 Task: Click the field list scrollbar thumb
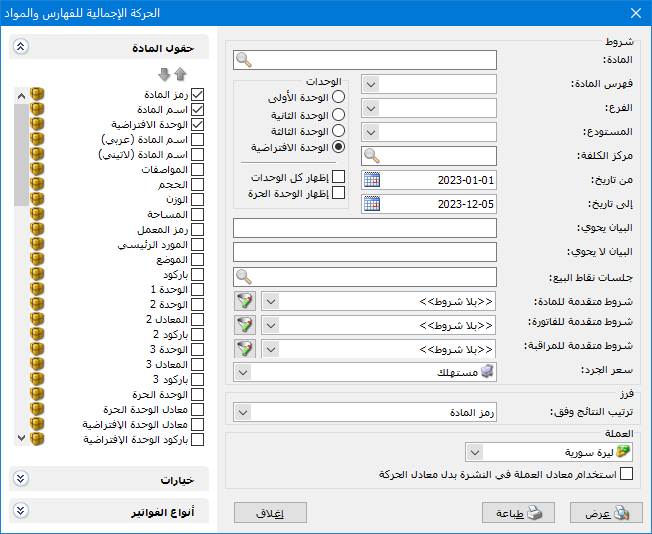pyautogui.click(x=21, y=155)
